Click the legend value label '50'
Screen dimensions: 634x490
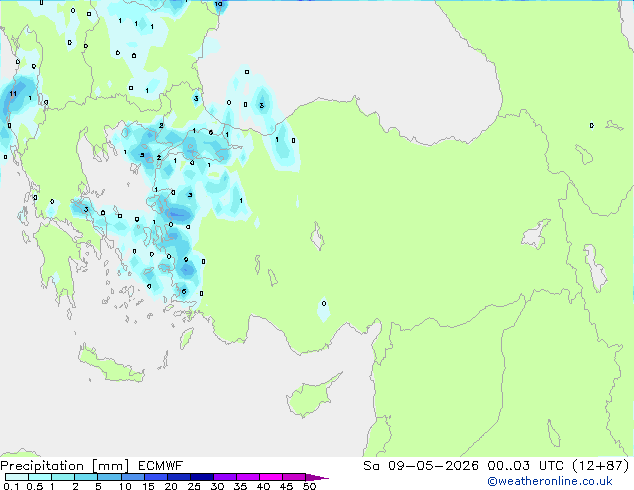click(309, 486)
